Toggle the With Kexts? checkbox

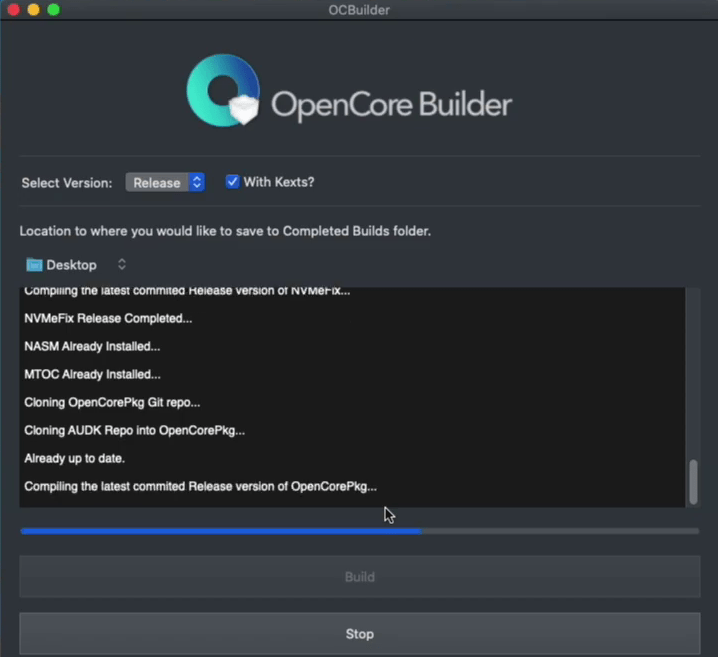[232, 182]
